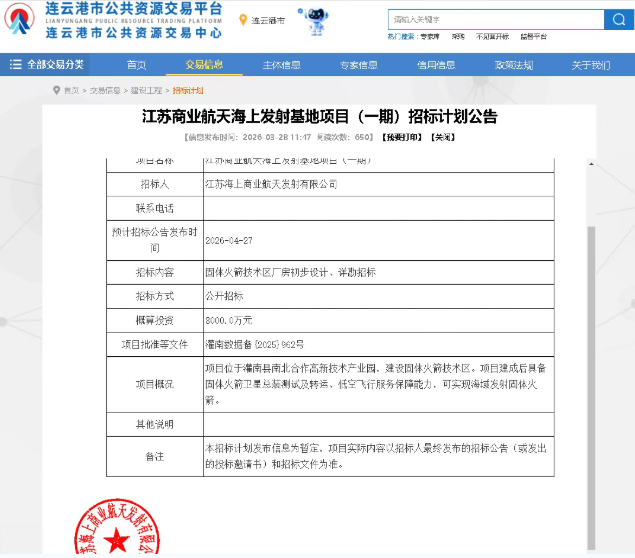This screenshot has height=558, width=635.
Task: Open the 主体信息 nav tab
Action: pyautogui.click(x=281, y=65)
